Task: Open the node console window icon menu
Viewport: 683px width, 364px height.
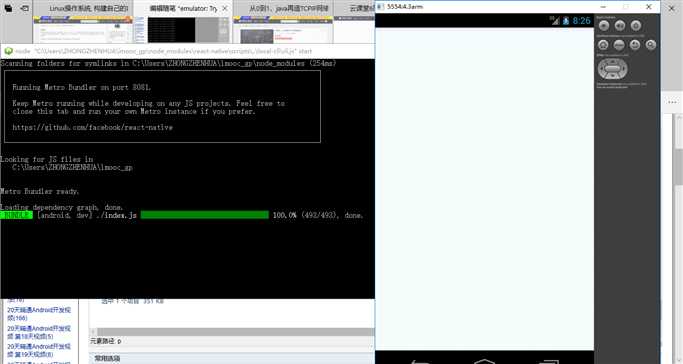Action: coord(8,51)
